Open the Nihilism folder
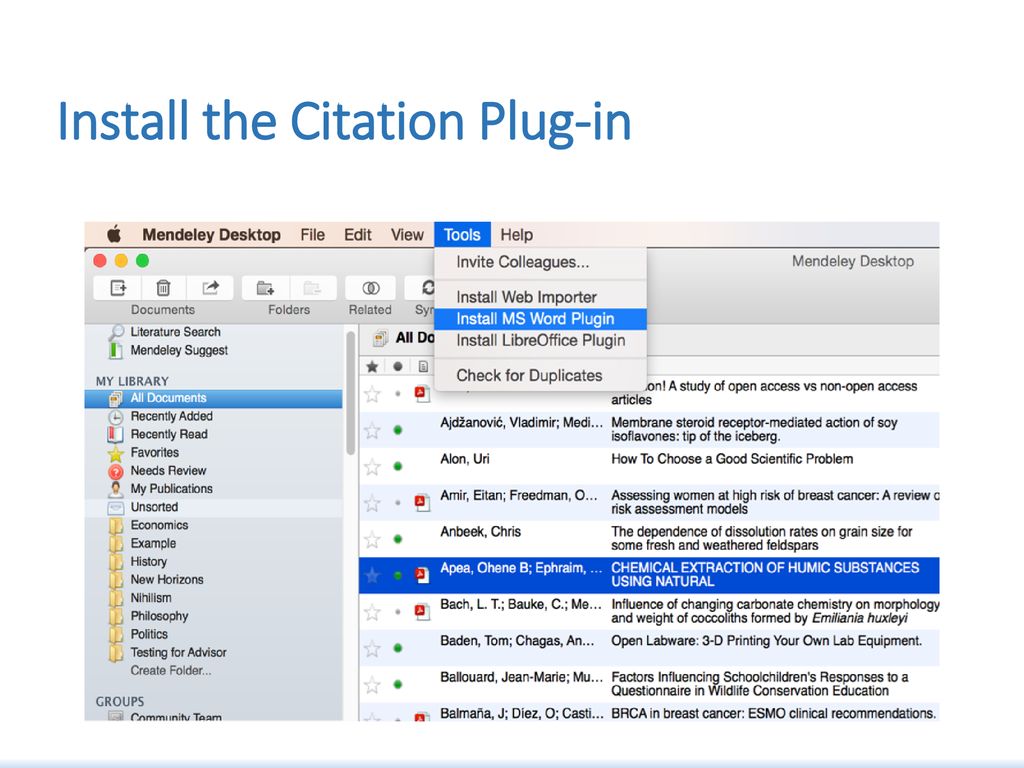This screenshot has width=1024, height=768. pos(151,598)
